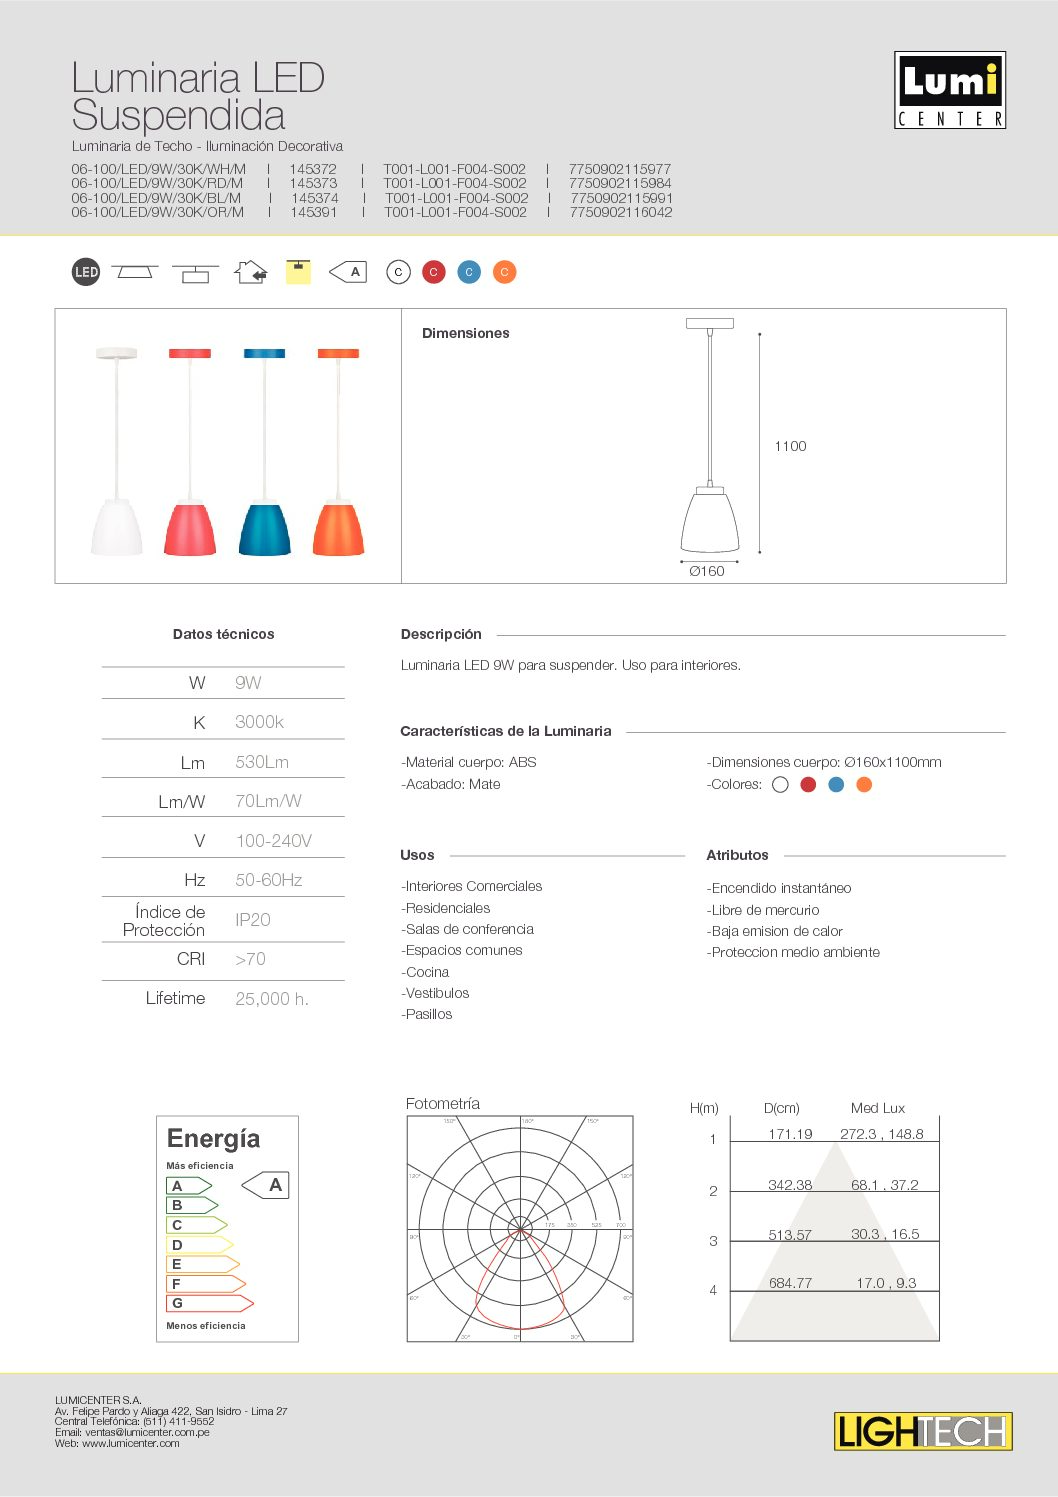Click the Ø160 diameter label under the drawing
This screenshot has width=1058, height=1497.
pyautogui.click(x=707, y=571)
